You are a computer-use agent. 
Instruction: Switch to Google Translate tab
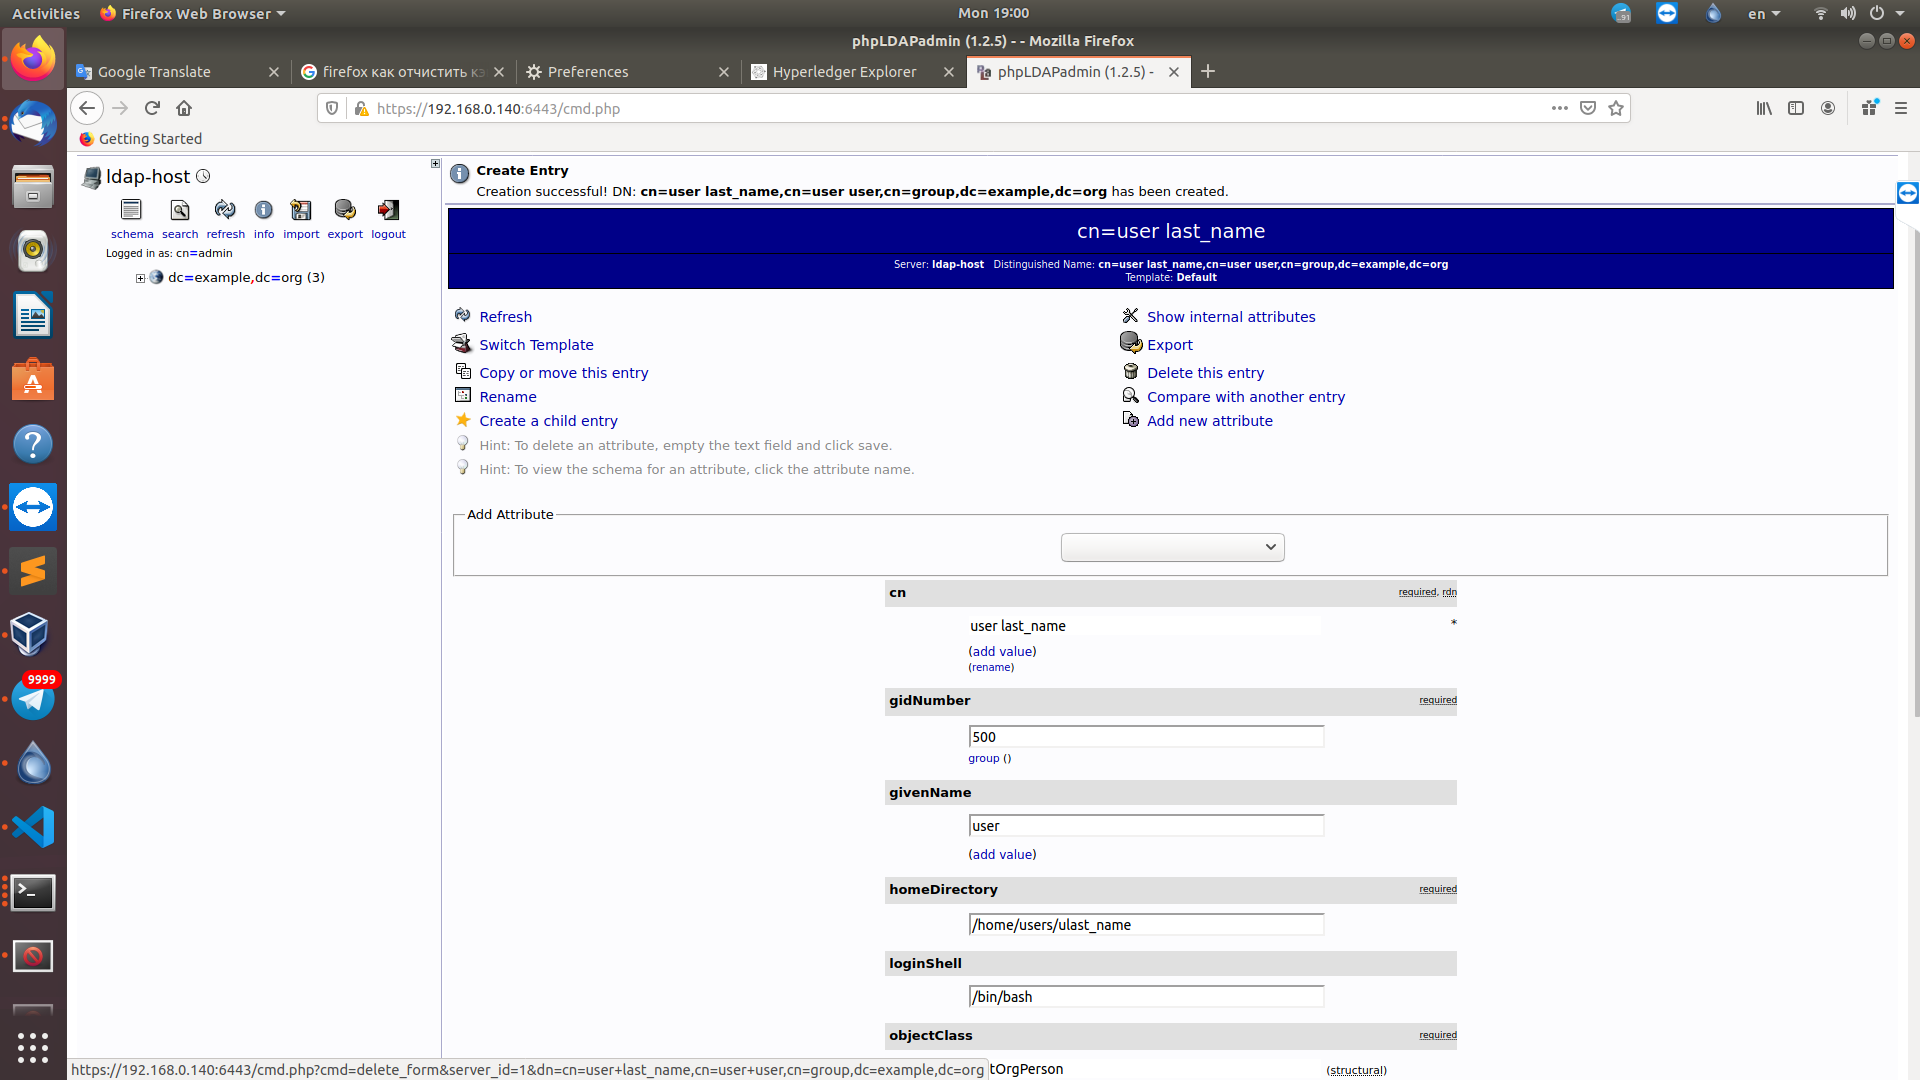pyautogui.click(x=155, y=72)
